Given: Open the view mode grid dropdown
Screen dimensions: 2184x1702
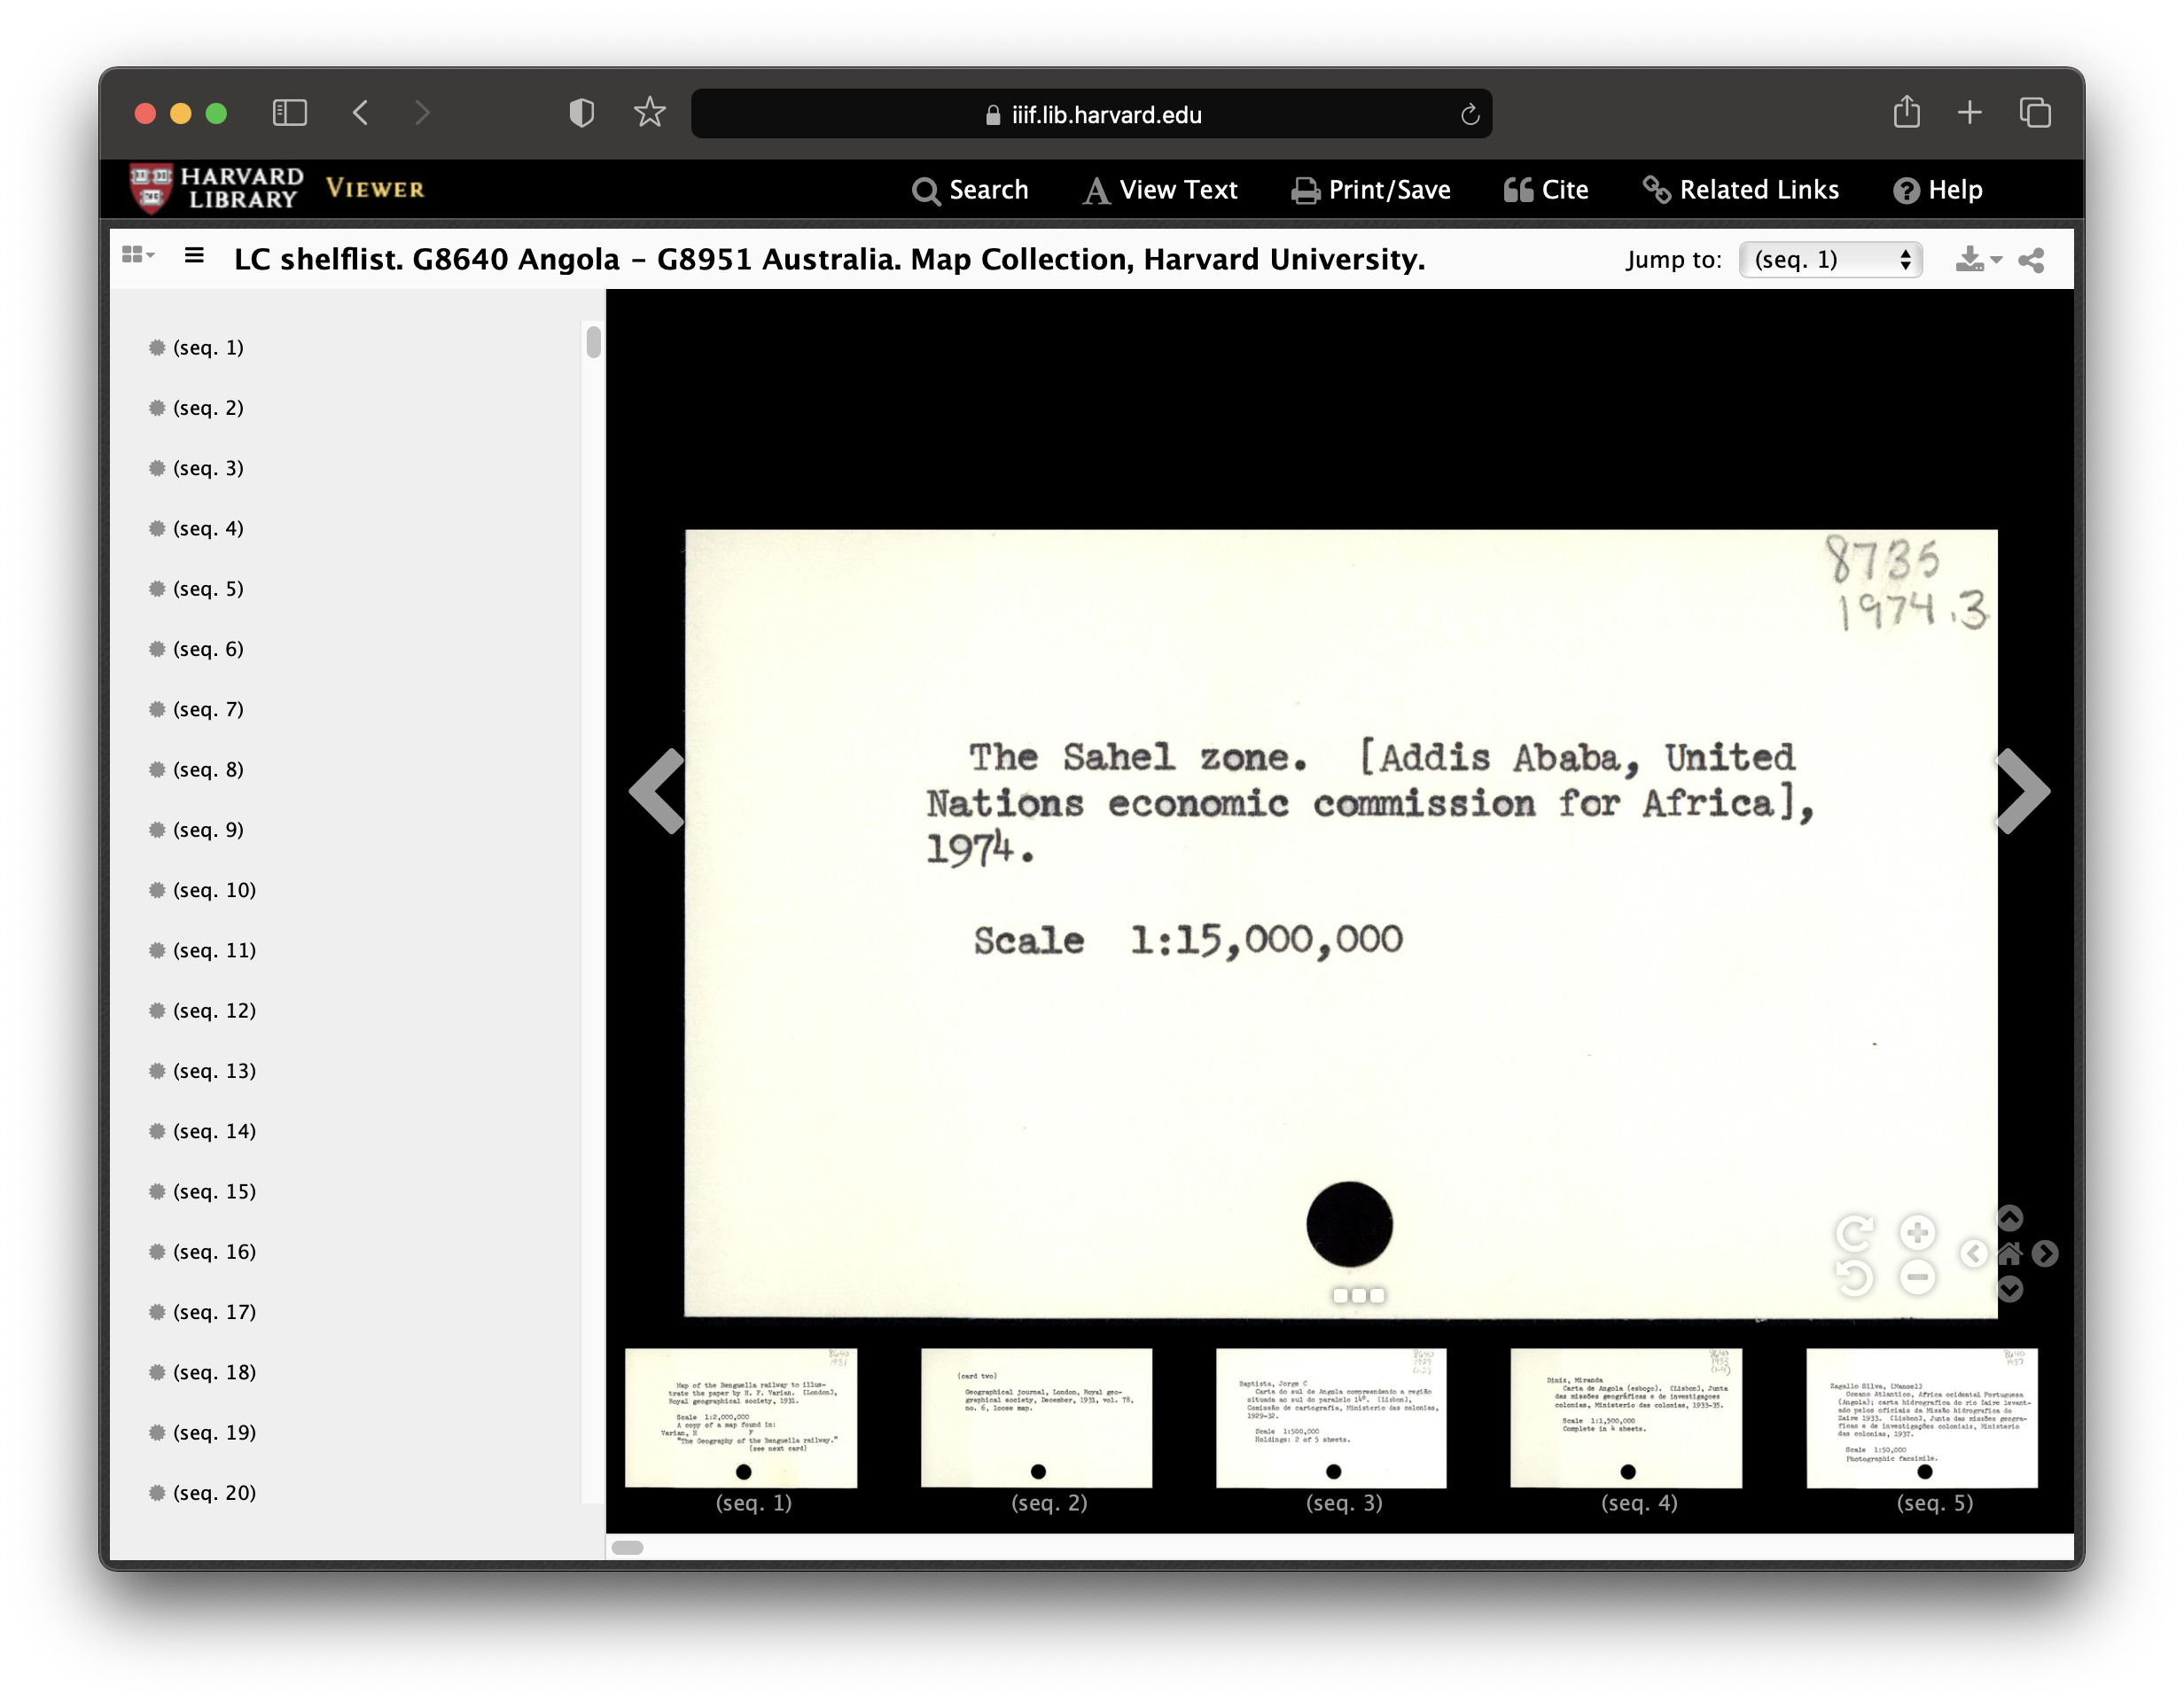Looking at the screenshot, I should point(137,256).
